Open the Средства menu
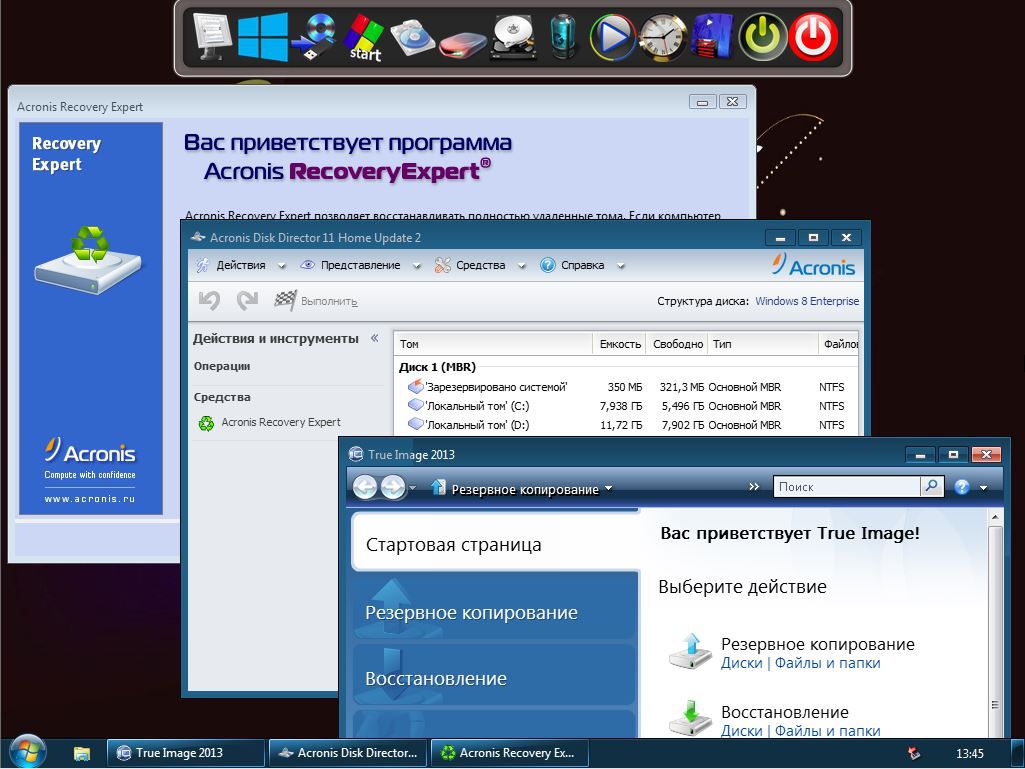This screenshot has width=1025, height=769. pos(480,265)
